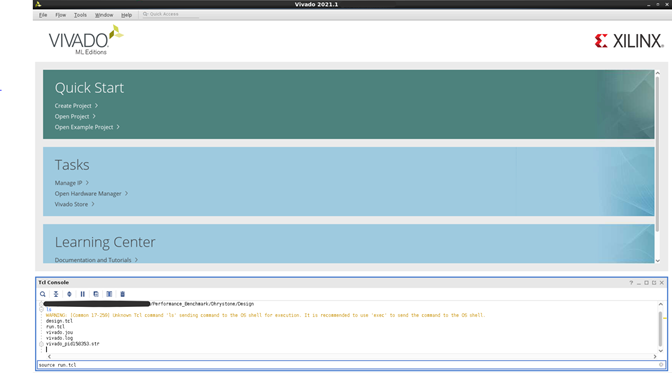Click Tcl Console scroll up arrow
This screenshot has height=373, width=672.
(660, 304)
